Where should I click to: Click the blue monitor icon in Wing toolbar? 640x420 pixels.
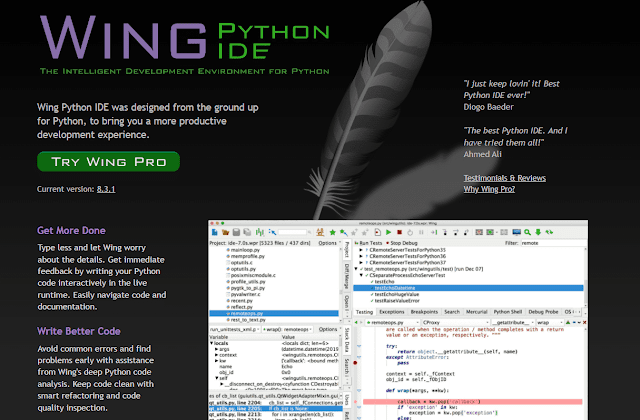coord(517,232)
